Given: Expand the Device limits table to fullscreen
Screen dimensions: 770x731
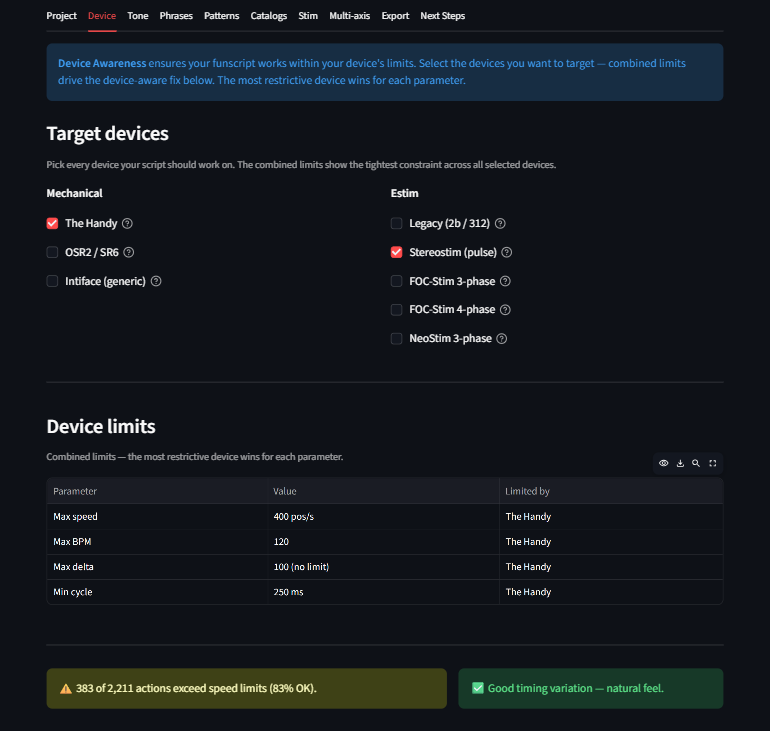Looking at the screenshot, I should tap(713, 463).
